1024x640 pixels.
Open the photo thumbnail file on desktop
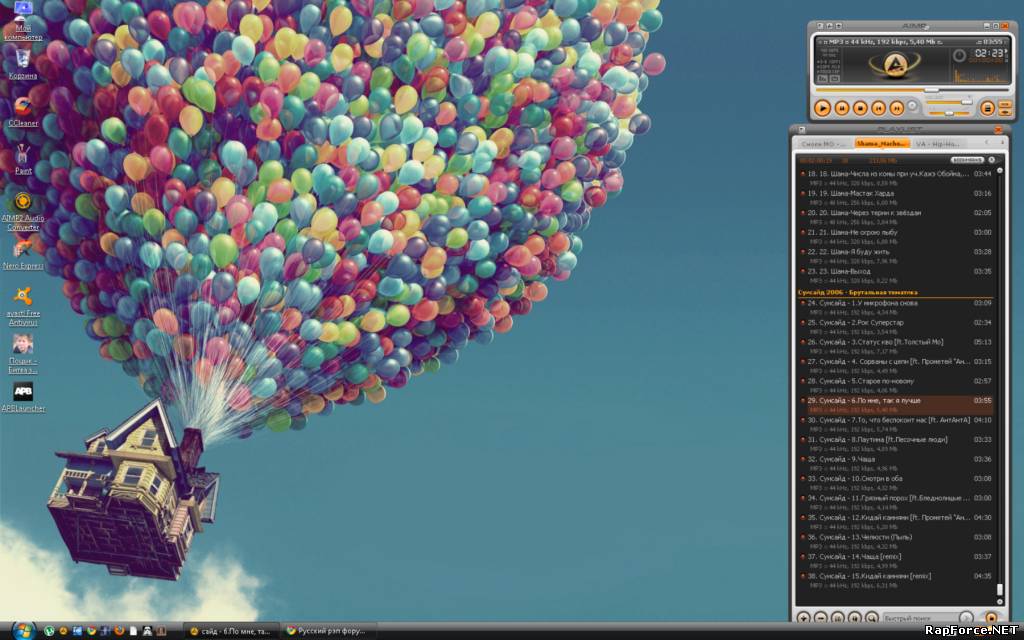coord(23,354)
